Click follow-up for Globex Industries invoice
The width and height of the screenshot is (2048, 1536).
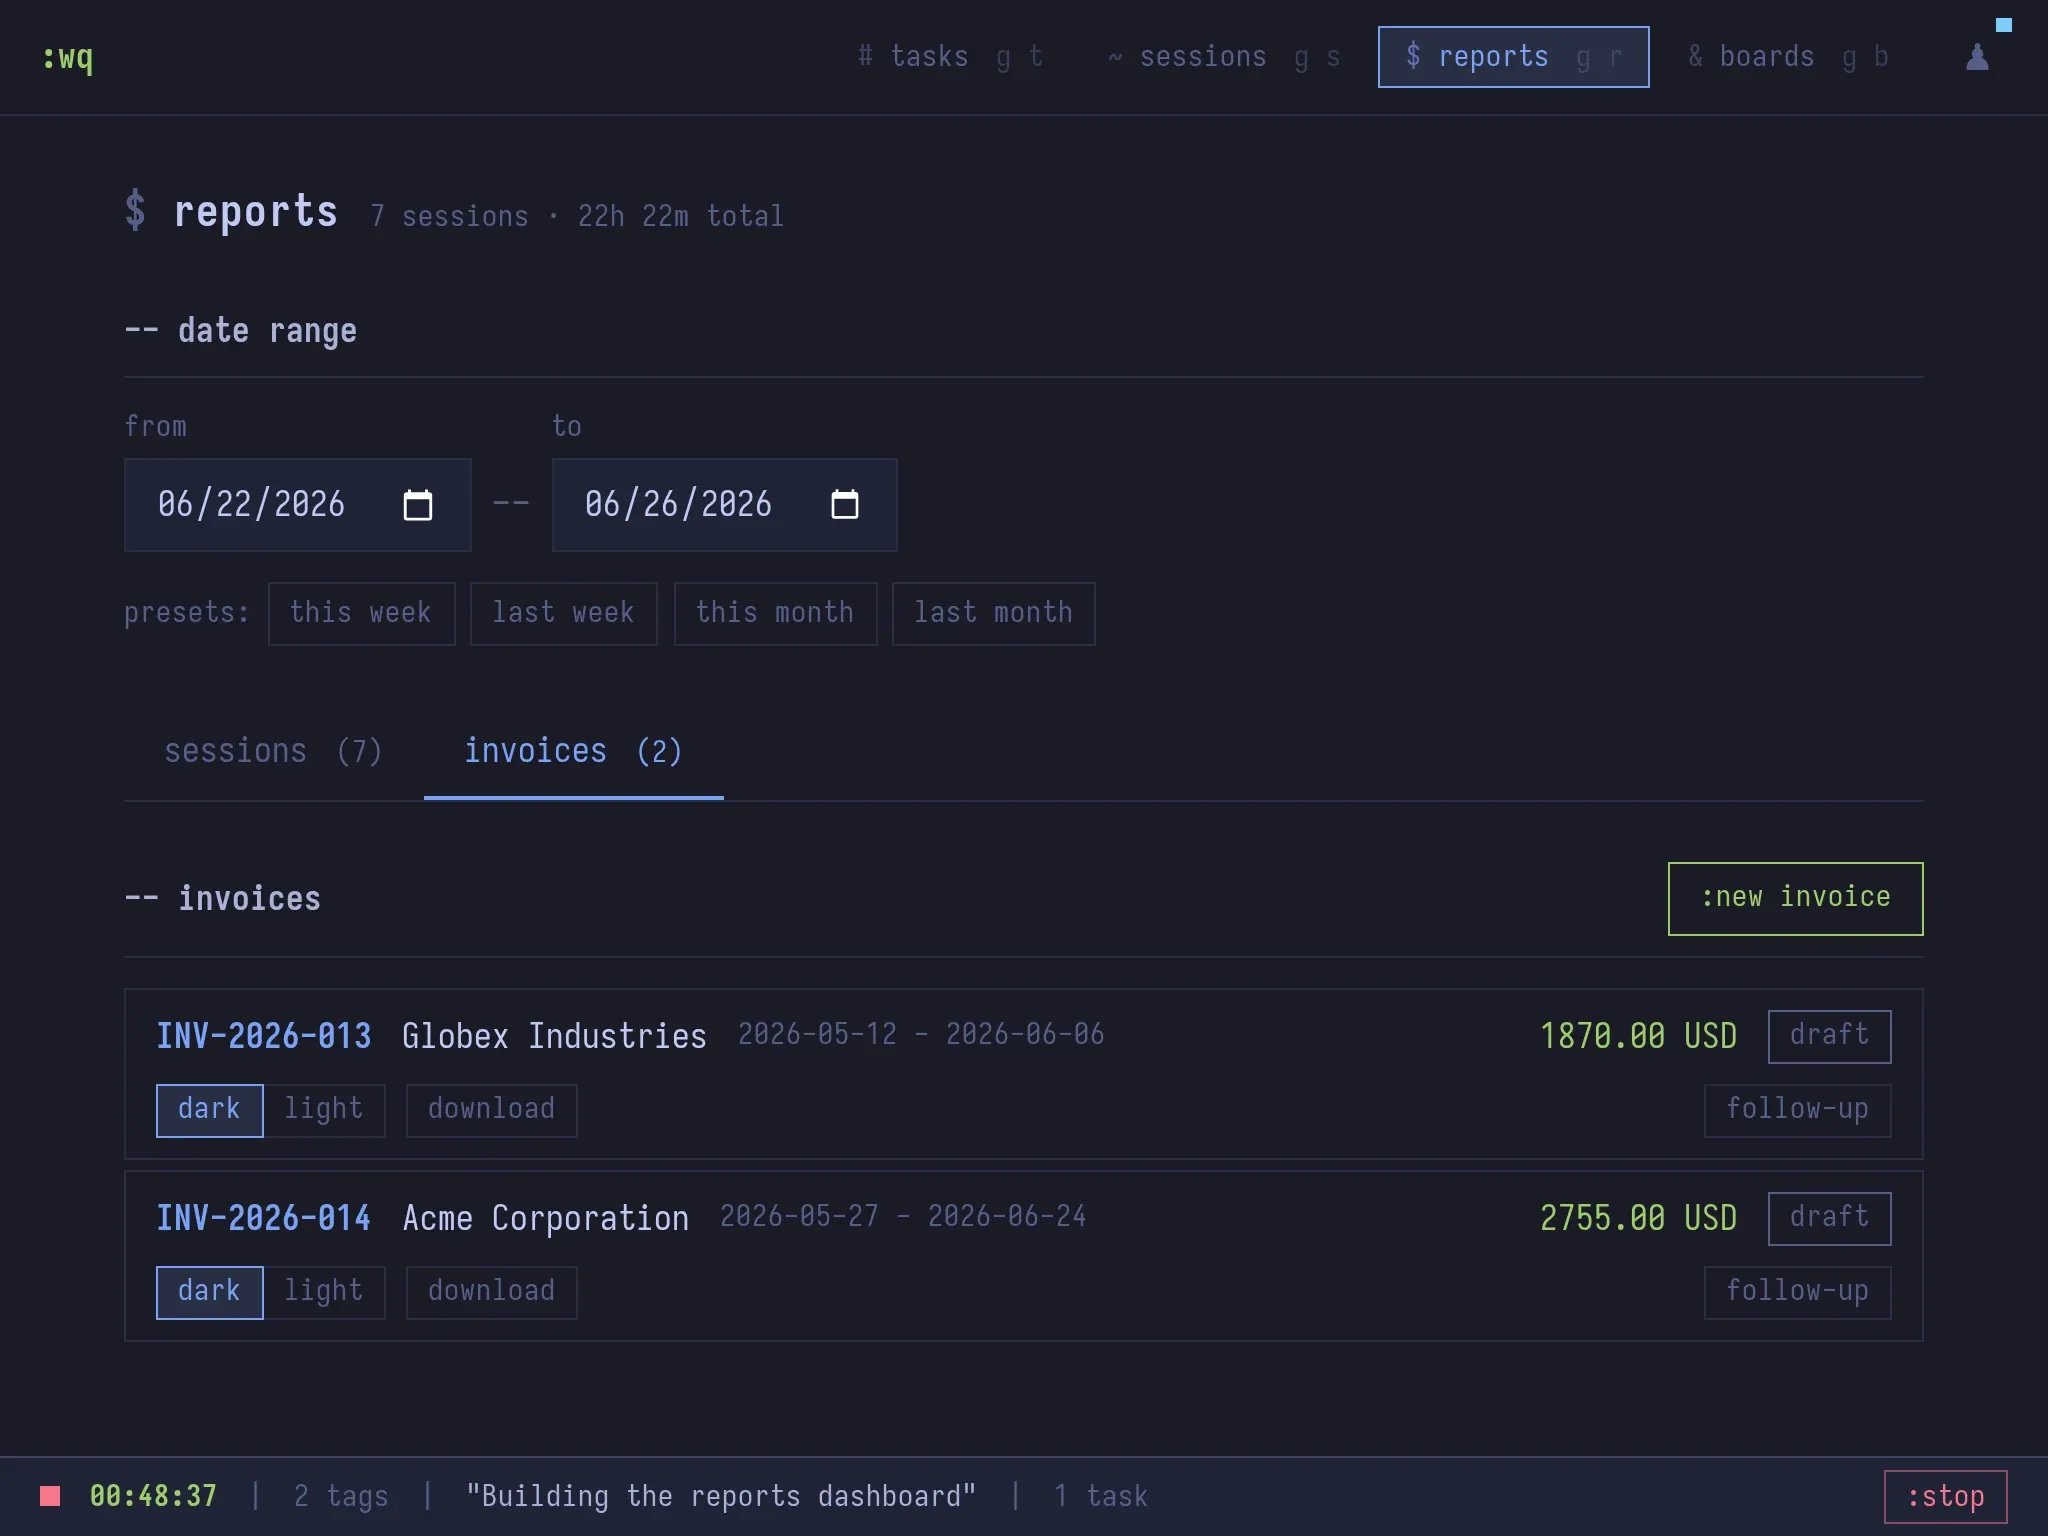[1797, 1110]
